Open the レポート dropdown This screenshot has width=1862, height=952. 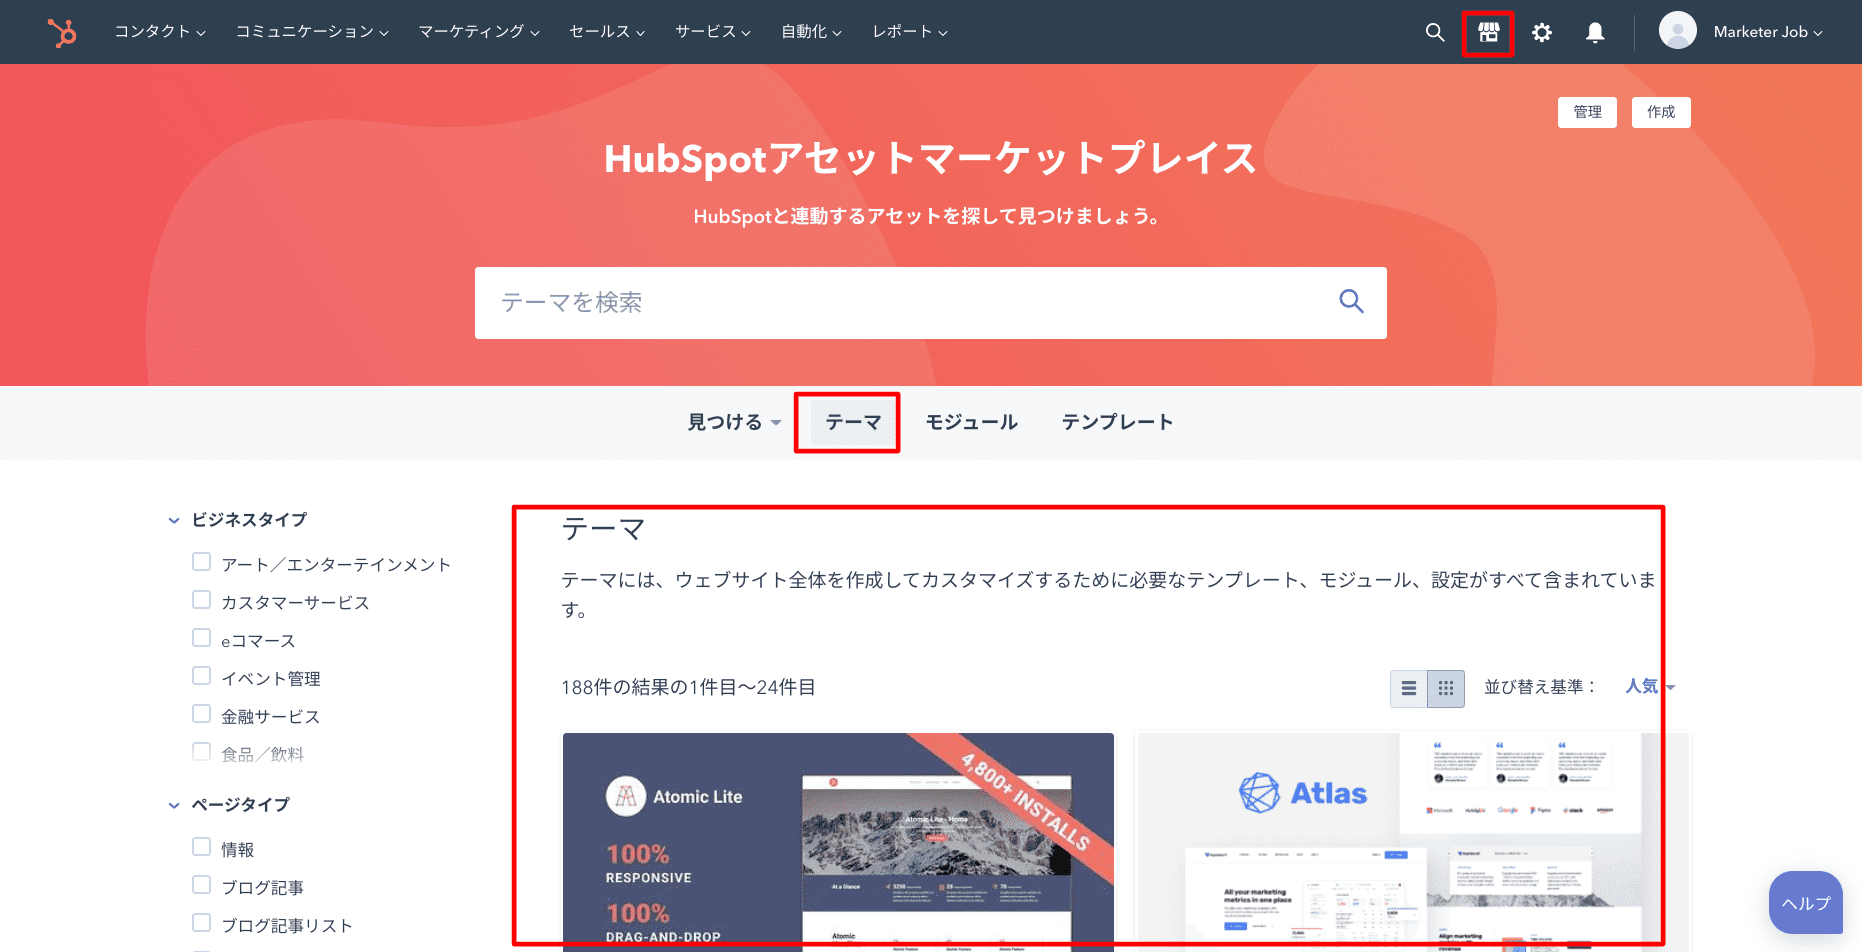coord(910,32)
